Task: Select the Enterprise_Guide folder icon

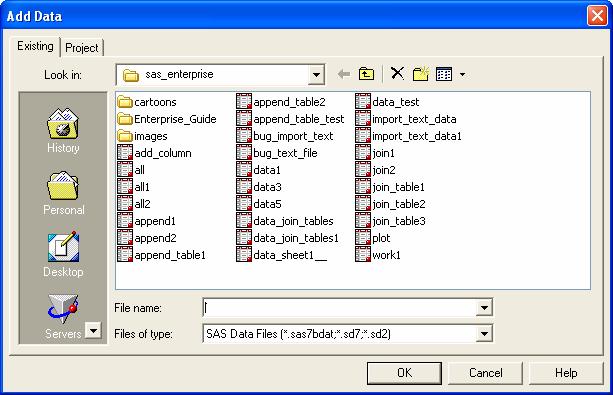Action: [x=125, y=119]
